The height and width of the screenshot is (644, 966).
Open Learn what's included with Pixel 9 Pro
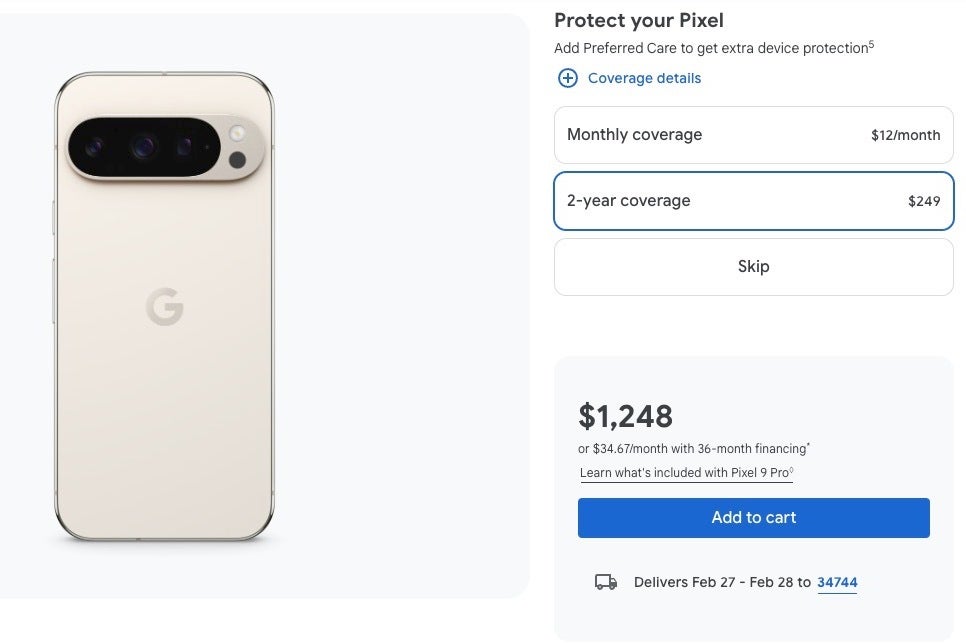click(x=686, y=473)
